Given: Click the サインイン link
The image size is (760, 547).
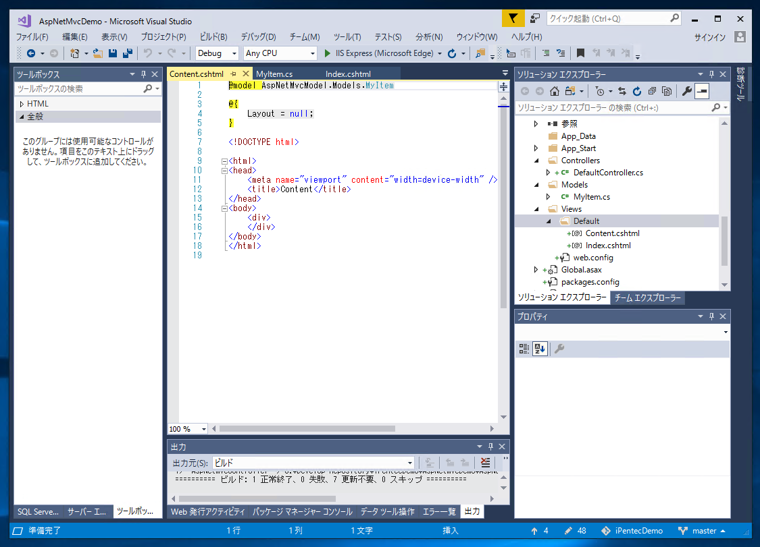Looking at the screenshot, I should pyautogui.click(x=710, y=37).
